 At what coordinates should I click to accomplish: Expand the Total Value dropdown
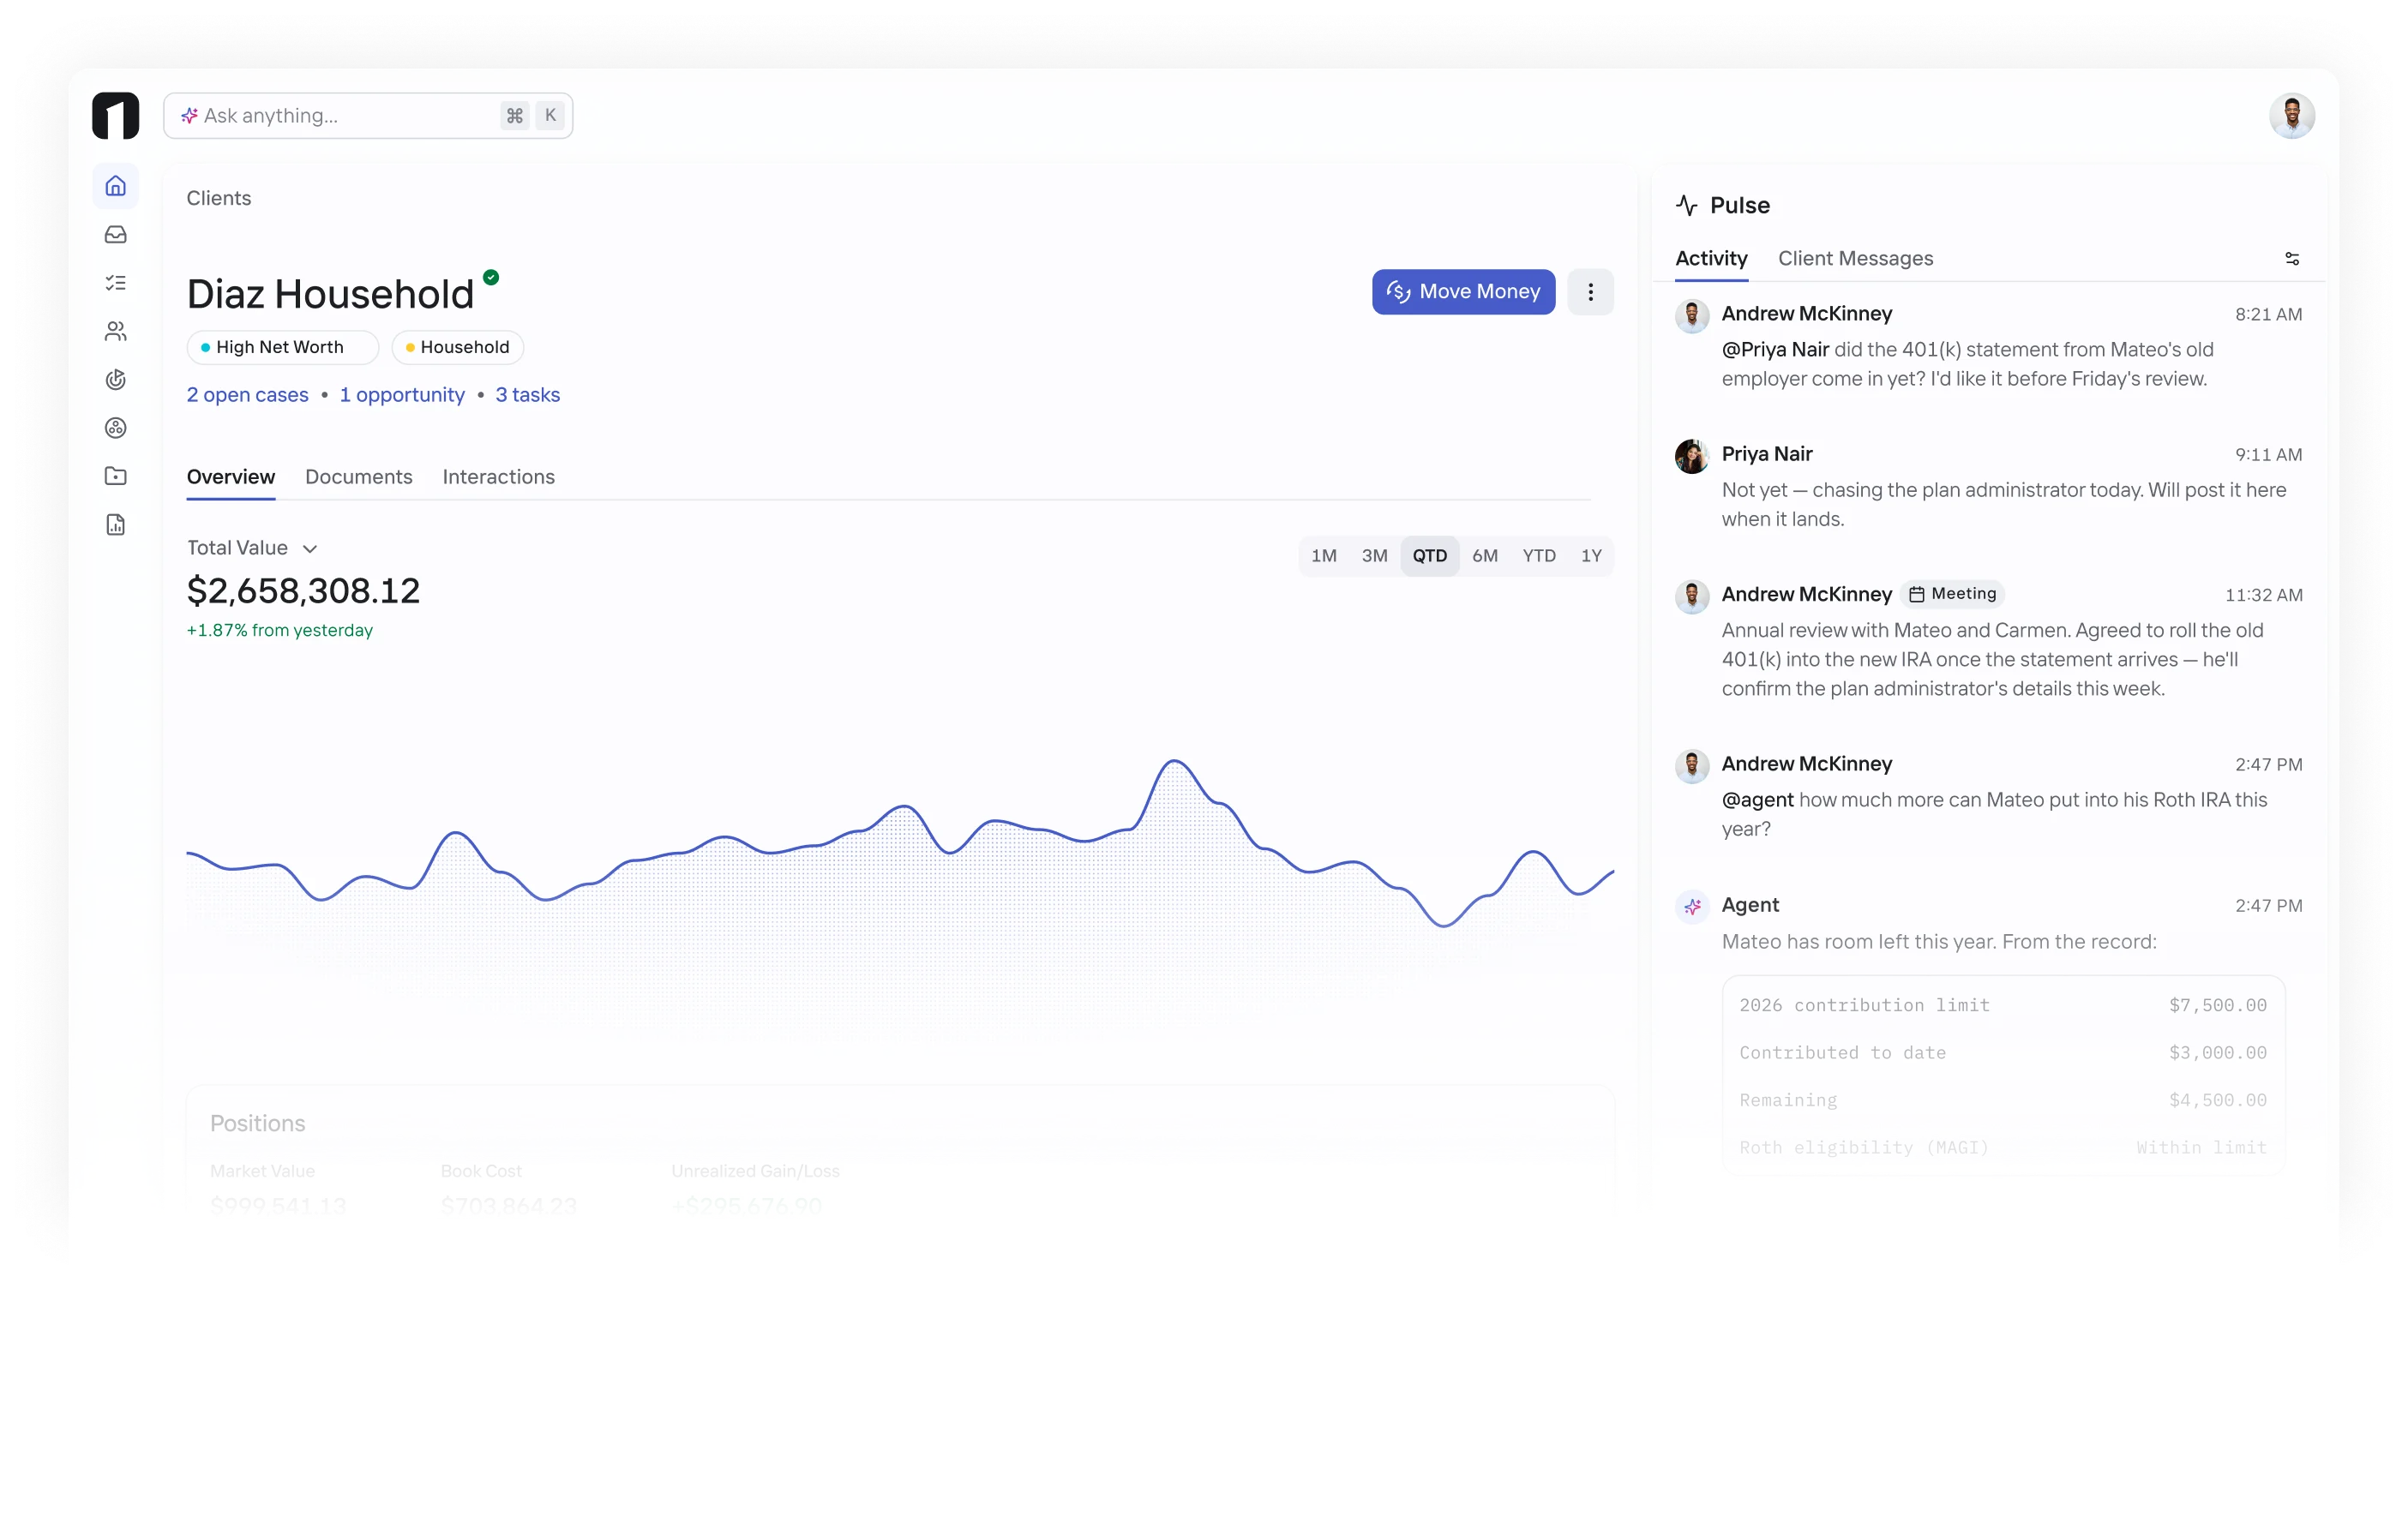point(253,548)
